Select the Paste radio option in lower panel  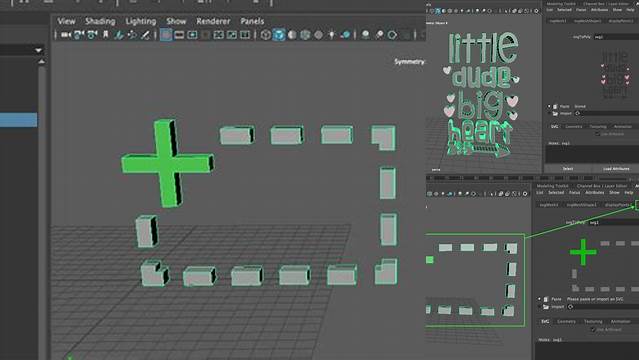tap(540, 299)
